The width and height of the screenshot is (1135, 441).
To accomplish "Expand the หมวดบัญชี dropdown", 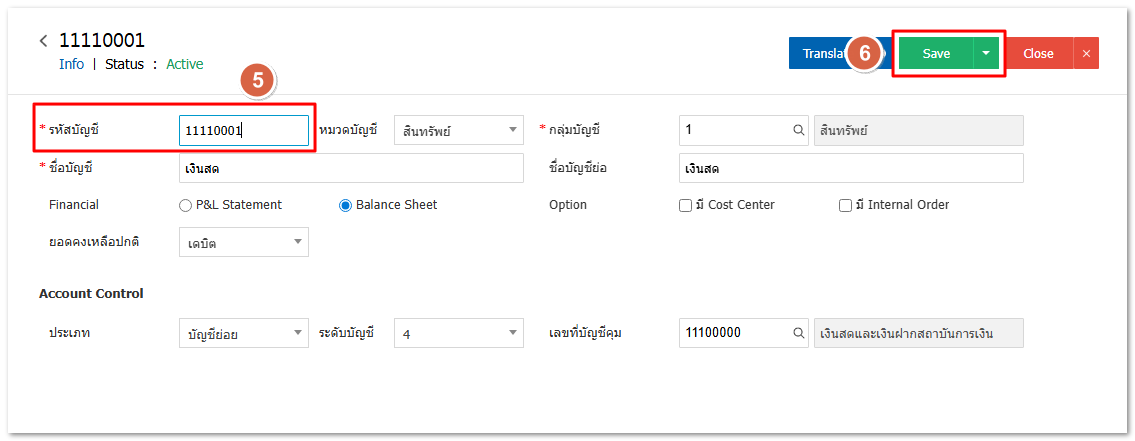I will tap(459, 130).
